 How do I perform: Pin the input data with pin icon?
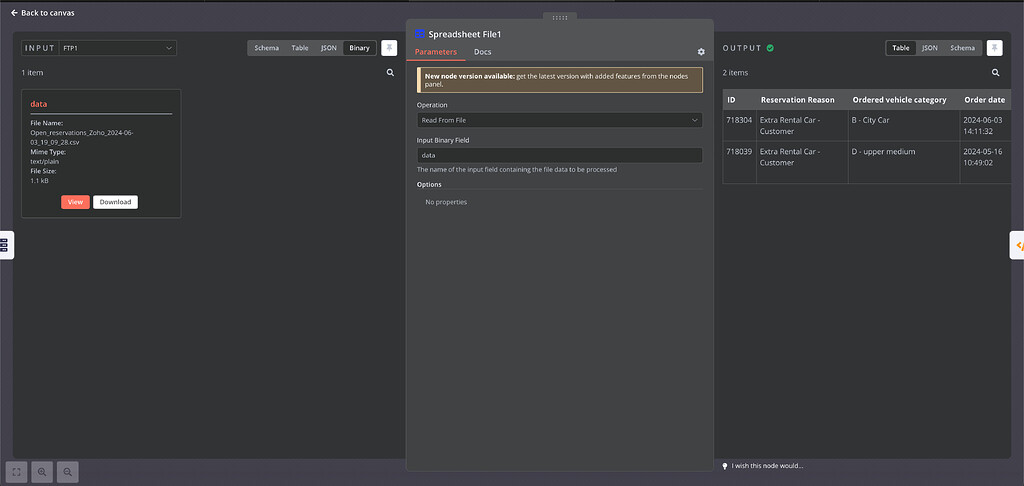pyautogui.click(x=389, y=48)
